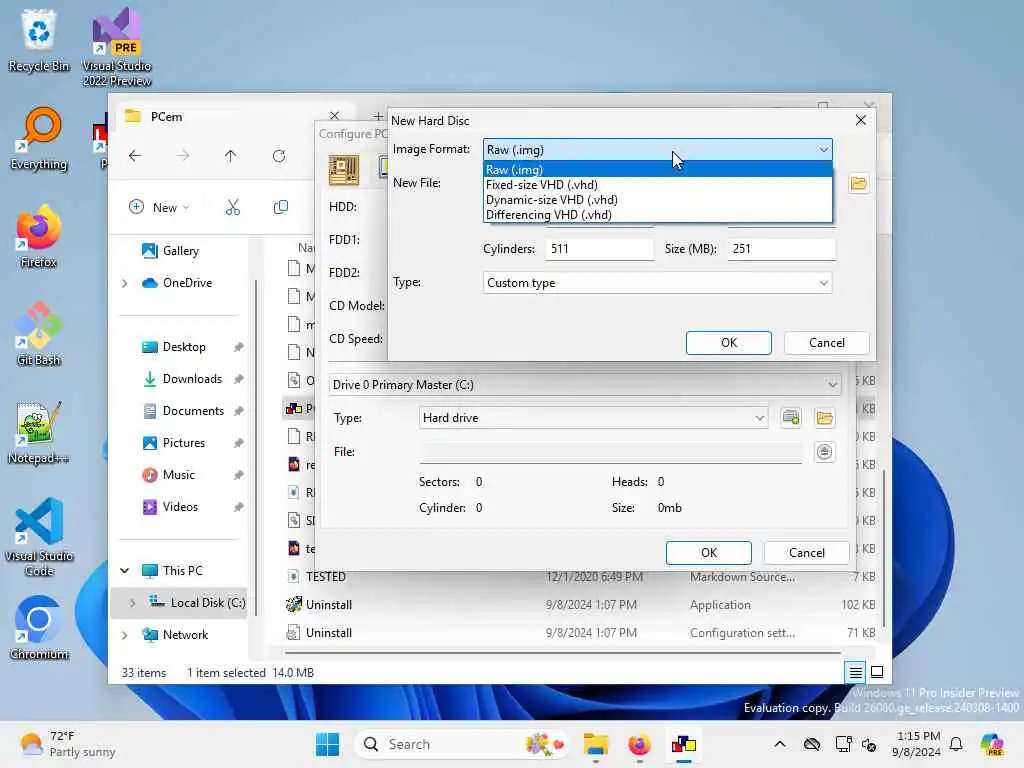This screenshot has width=1024, height=768.
Task: Click Back arrow in PCem explorer window
Action: tap(135, 156)
